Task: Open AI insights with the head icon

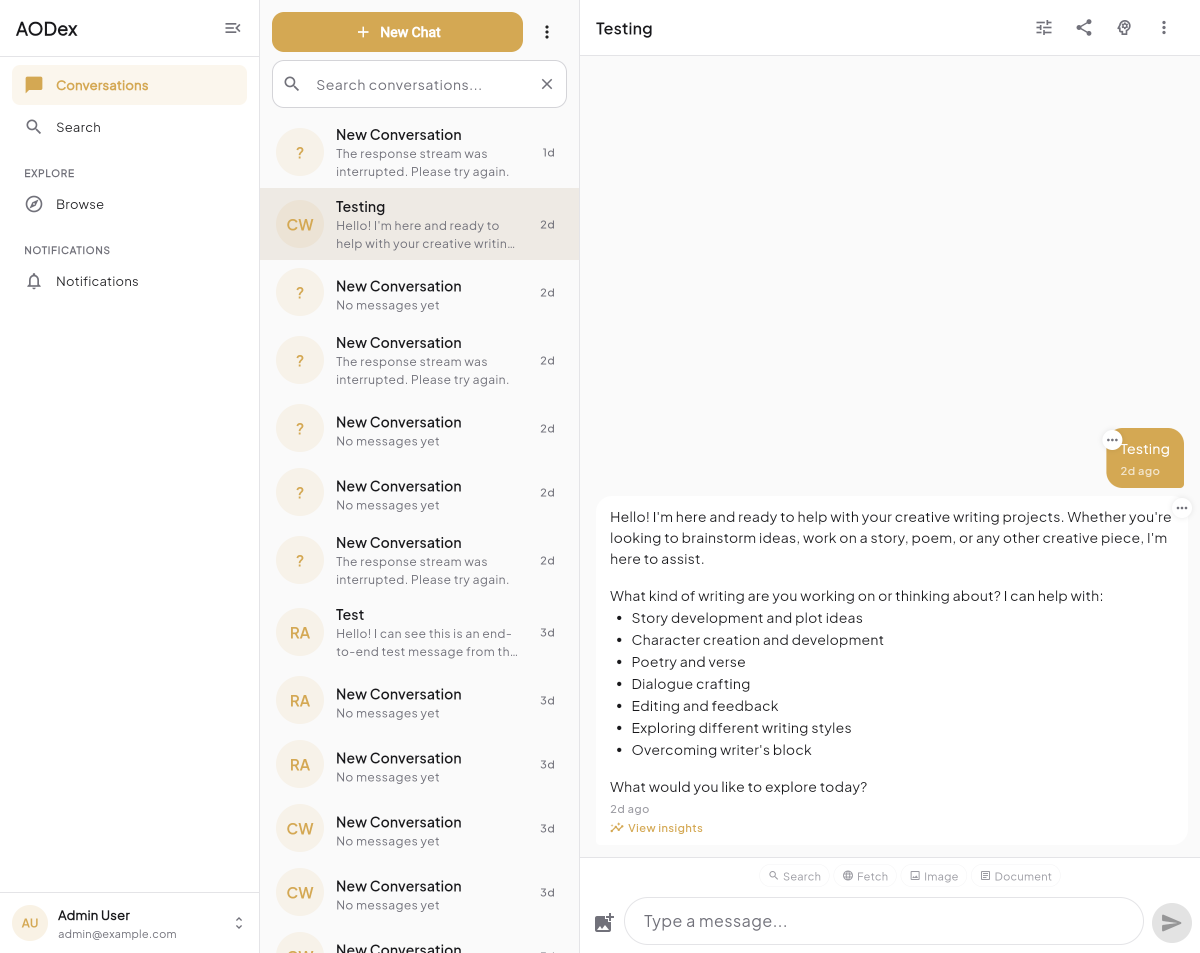Action: coord(1124,28)
